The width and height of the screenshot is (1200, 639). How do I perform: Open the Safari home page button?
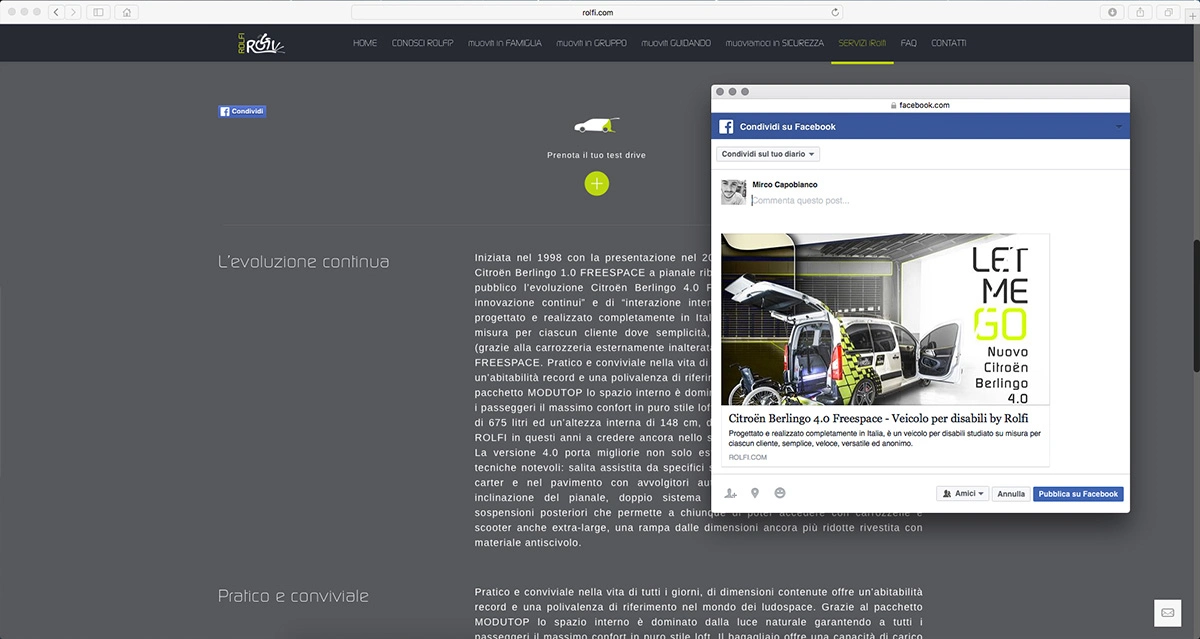[x=126, y=12]
